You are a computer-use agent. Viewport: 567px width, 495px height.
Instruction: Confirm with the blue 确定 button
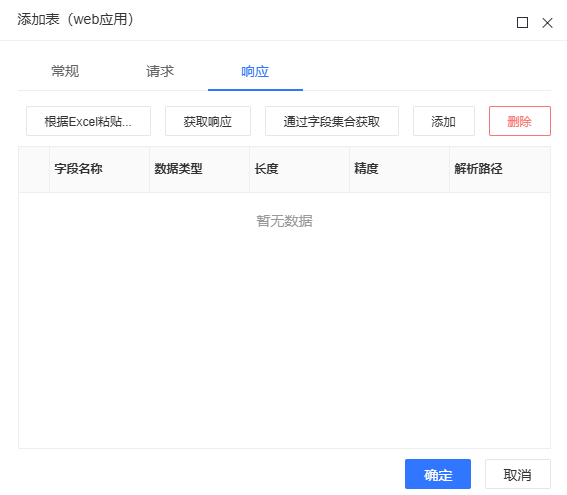pos(438,474)
